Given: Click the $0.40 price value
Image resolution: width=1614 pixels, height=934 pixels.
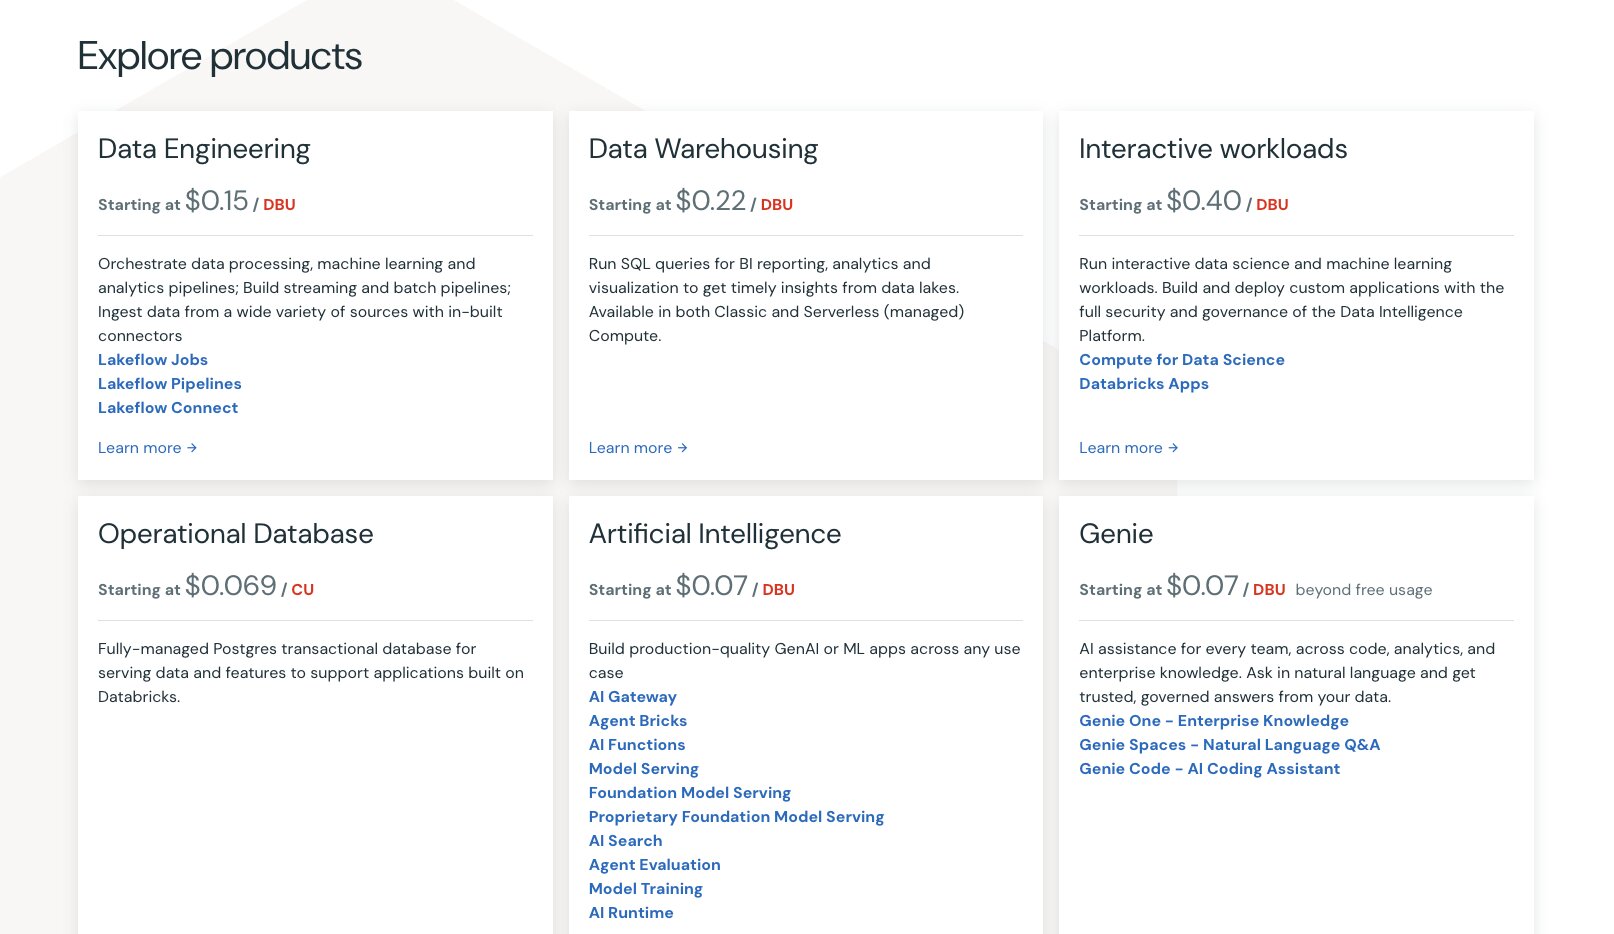Looking at the screenshot, I should [1204, 201].
